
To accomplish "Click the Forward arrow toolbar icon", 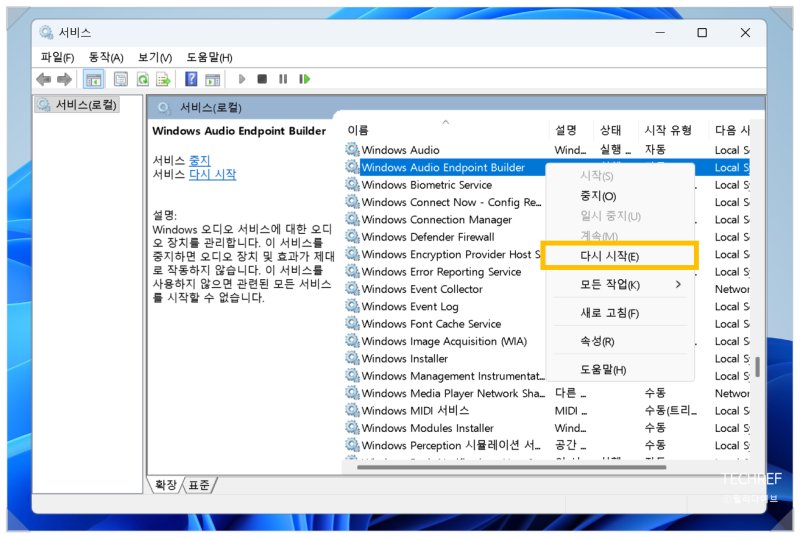I will (x=64, y=79).
